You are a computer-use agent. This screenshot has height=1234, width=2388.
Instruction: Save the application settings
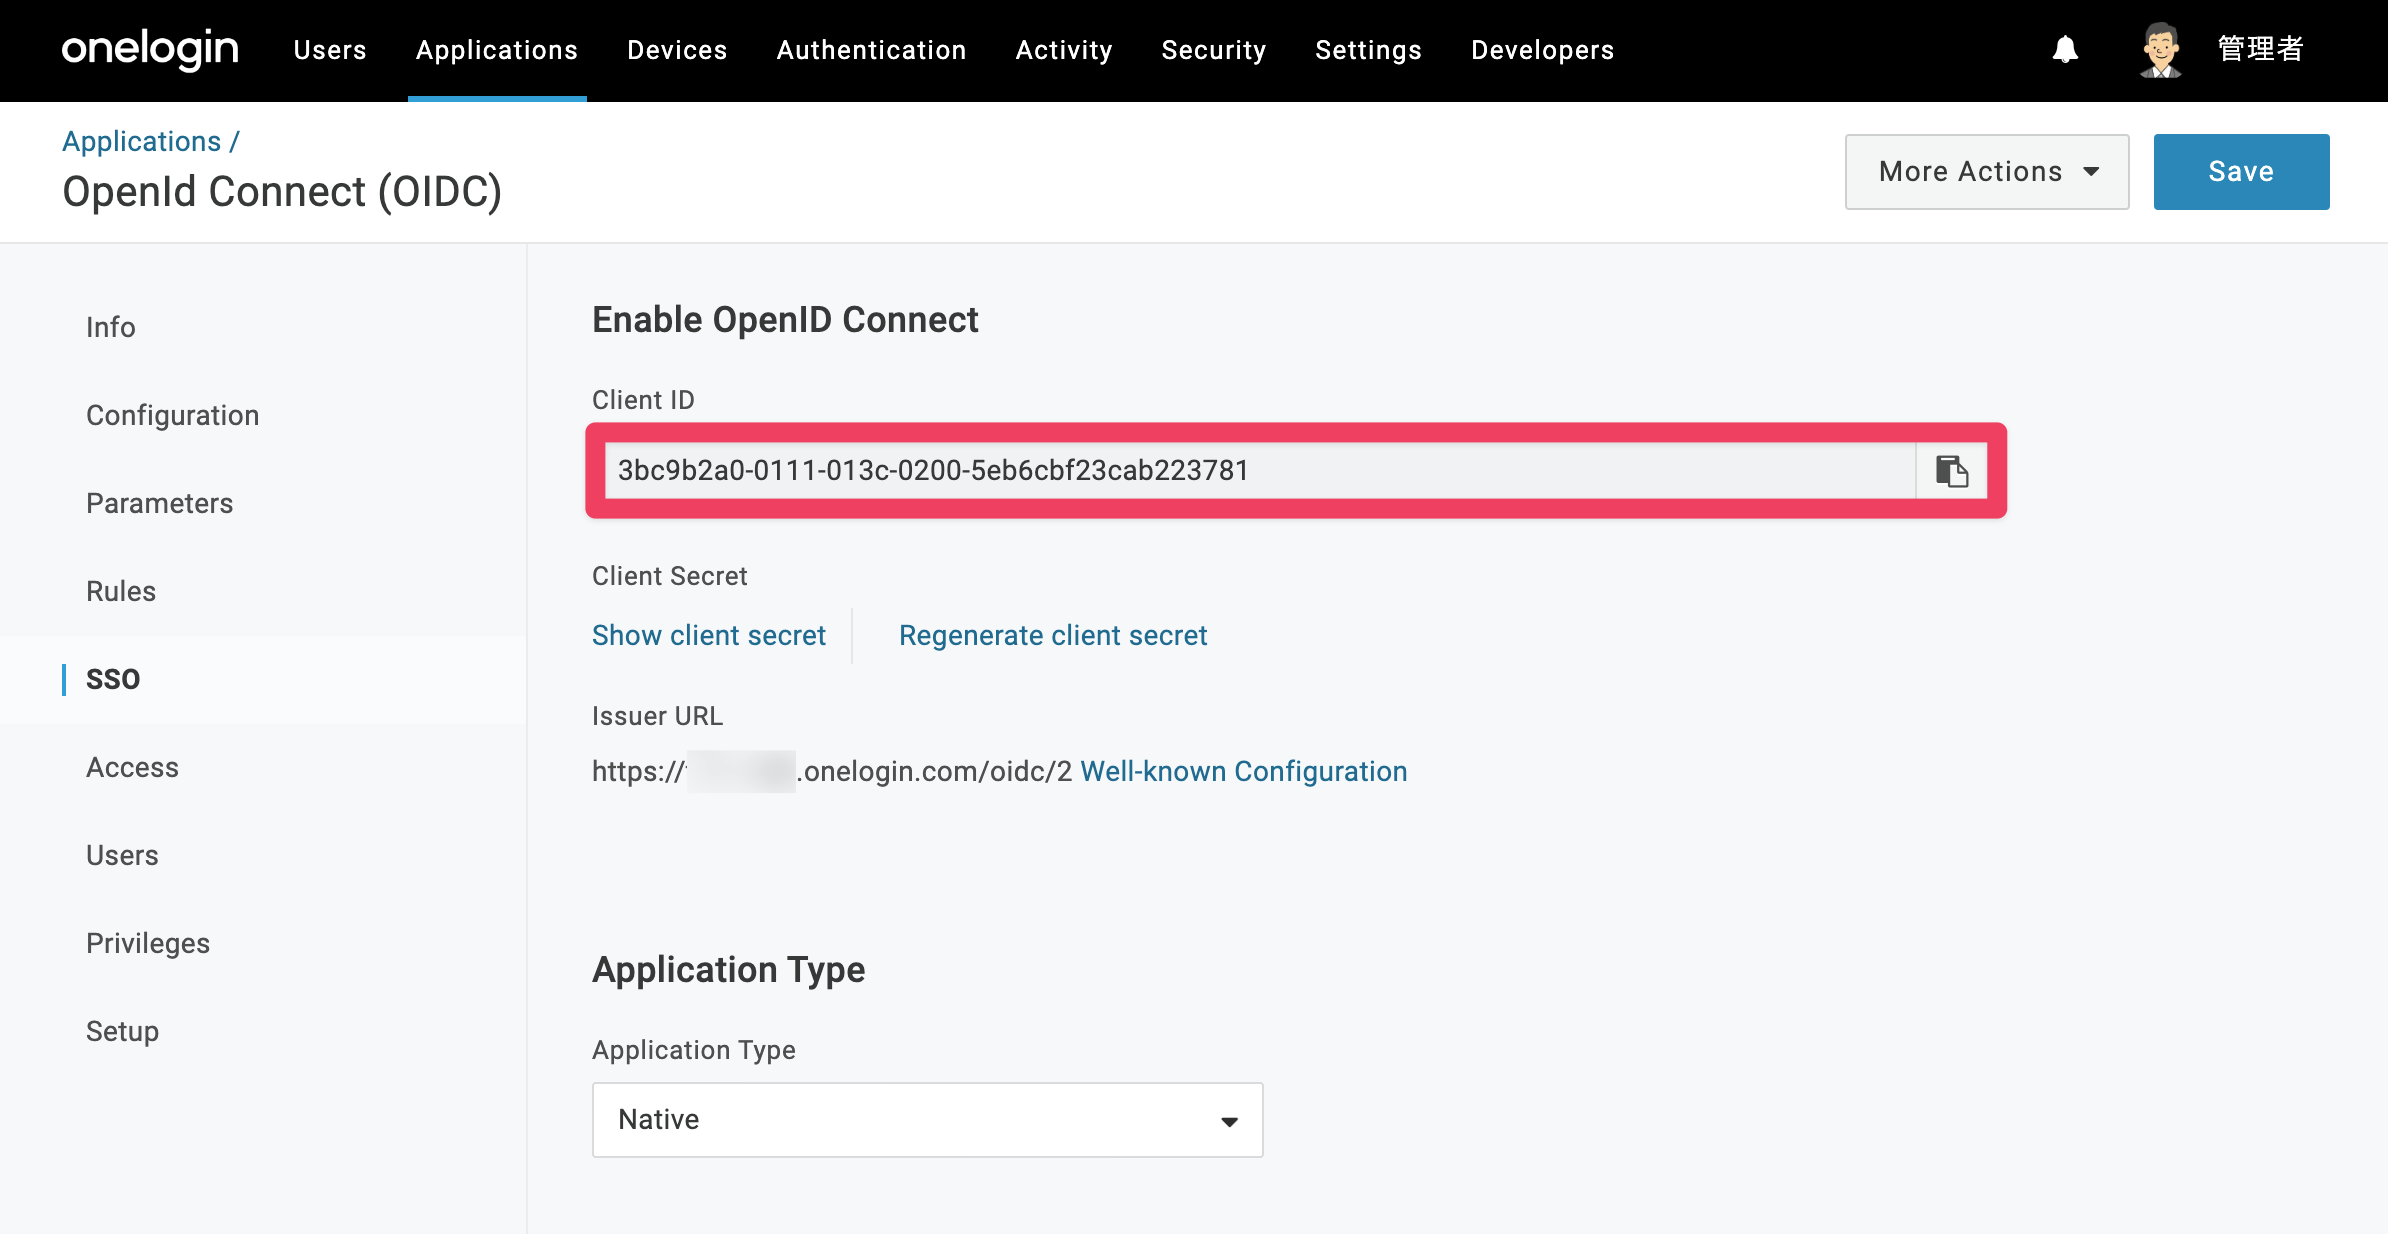[x=2241, y=172]
